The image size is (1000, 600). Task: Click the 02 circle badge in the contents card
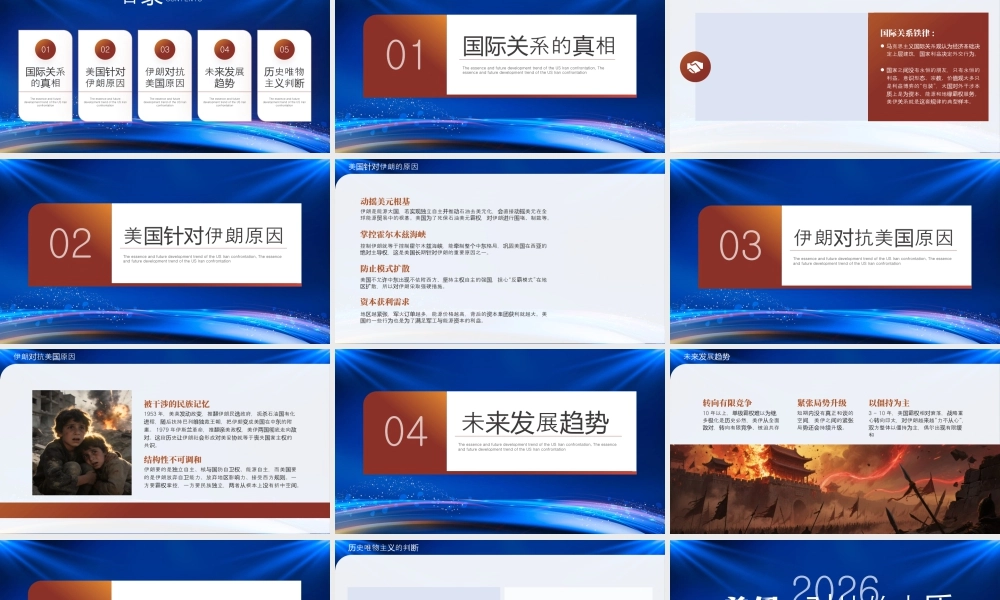(x=105, y=49)
